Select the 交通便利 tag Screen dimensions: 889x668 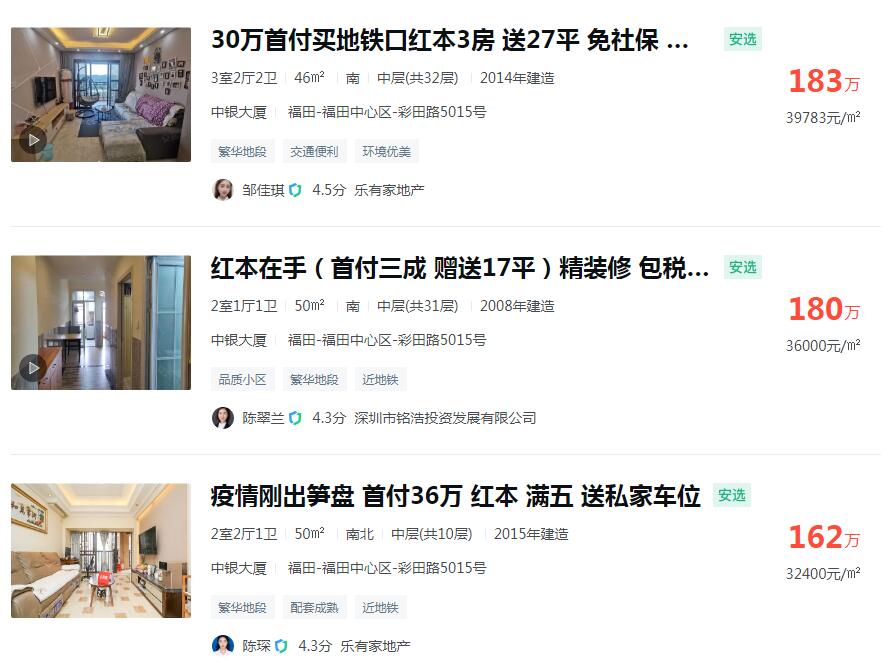[x=314, y=151]
